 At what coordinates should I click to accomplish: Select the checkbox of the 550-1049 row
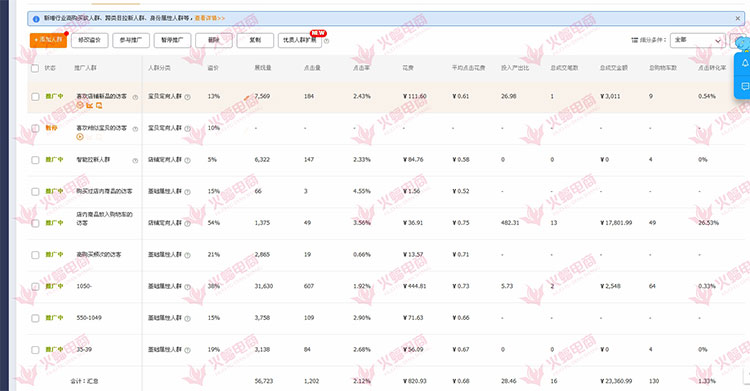point(35,318)
